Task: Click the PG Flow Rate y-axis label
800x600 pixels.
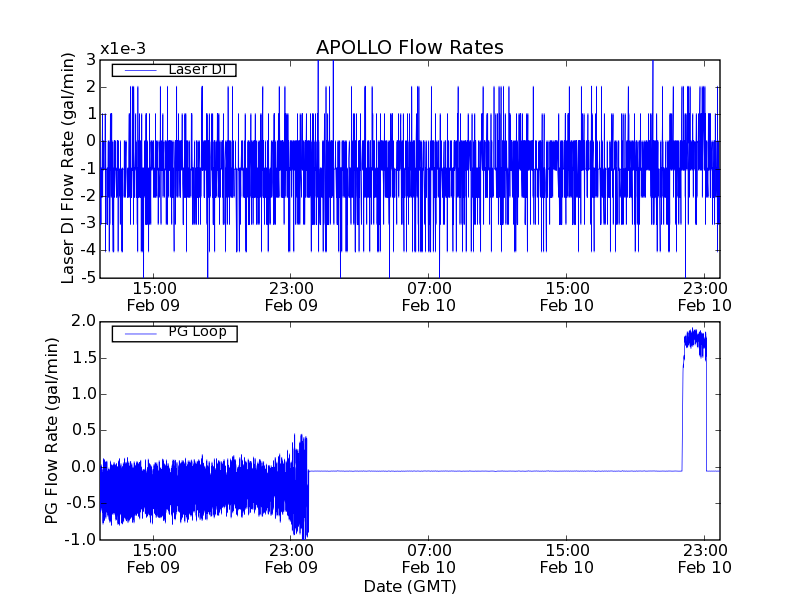Action: click(x=52, y=430)
